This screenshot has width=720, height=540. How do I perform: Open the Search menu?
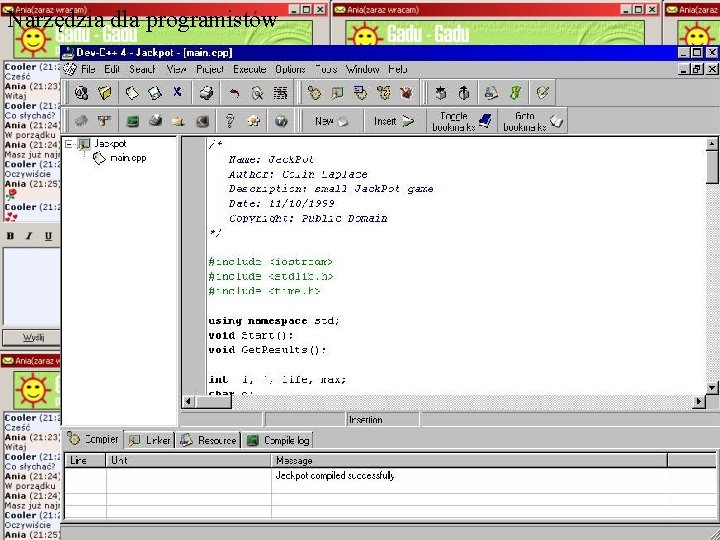(x=142, y=69)
